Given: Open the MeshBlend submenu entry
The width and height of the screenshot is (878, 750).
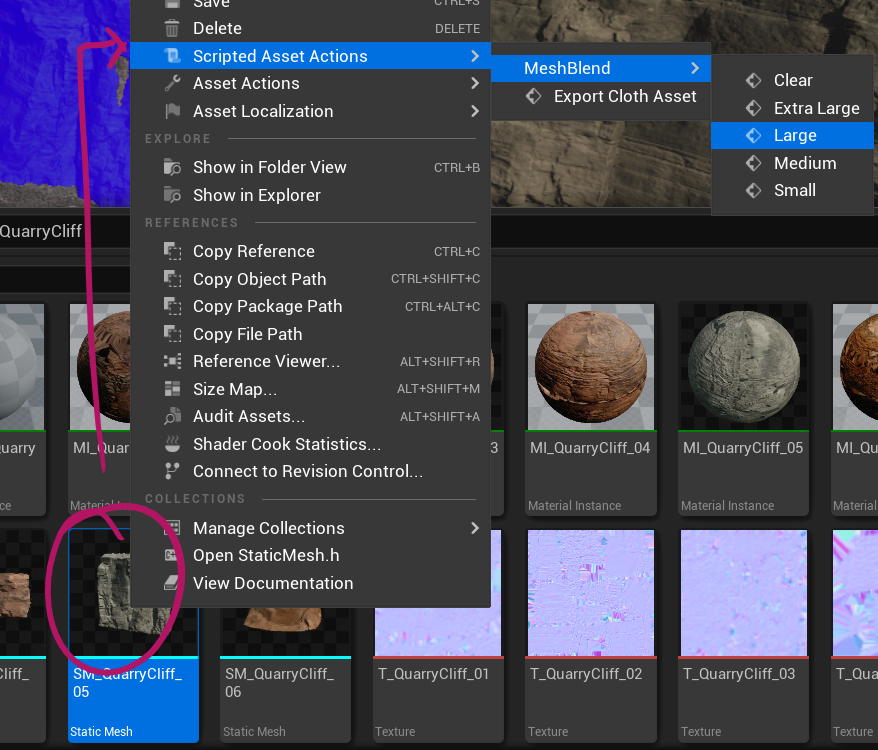Looking at the screenshot, I should [x=601, y=68].
